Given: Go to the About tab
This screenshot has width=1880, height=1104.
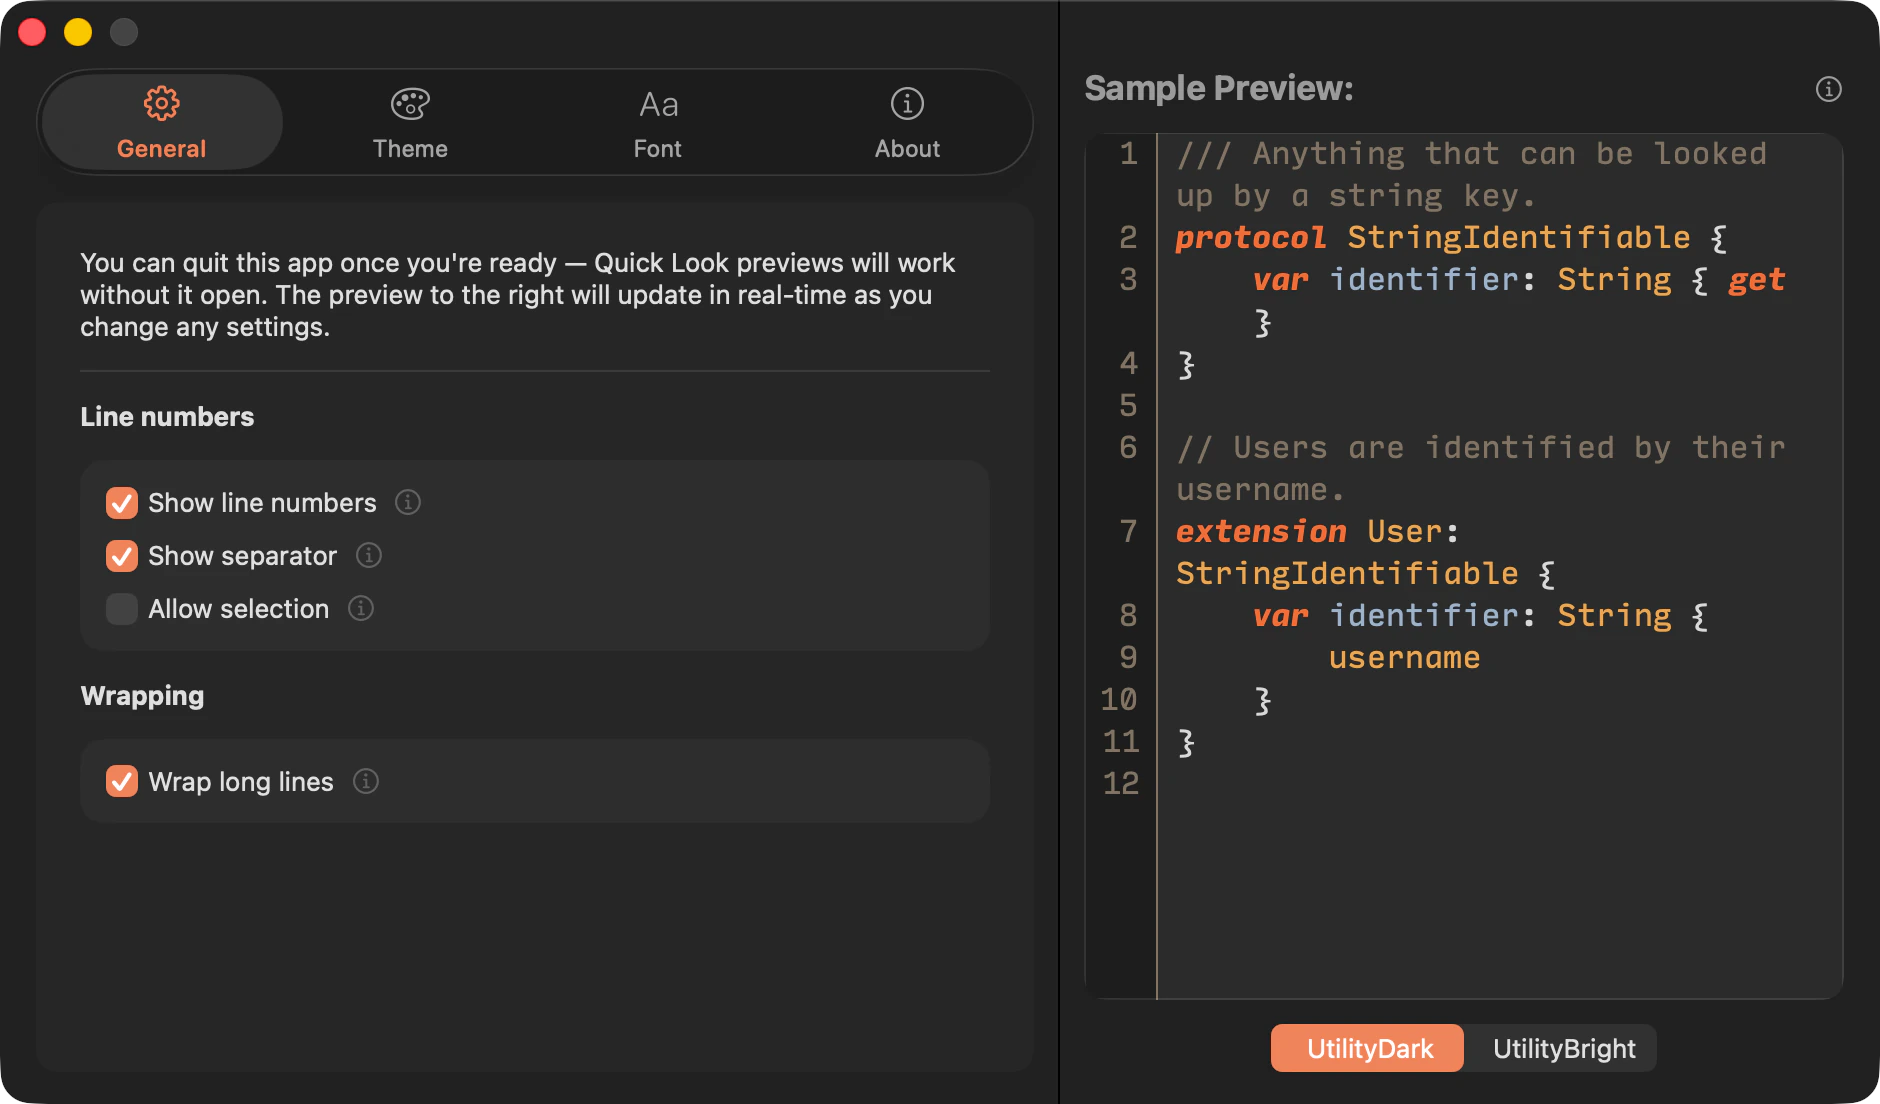Looking at the screenshot, I should point(907,123).
